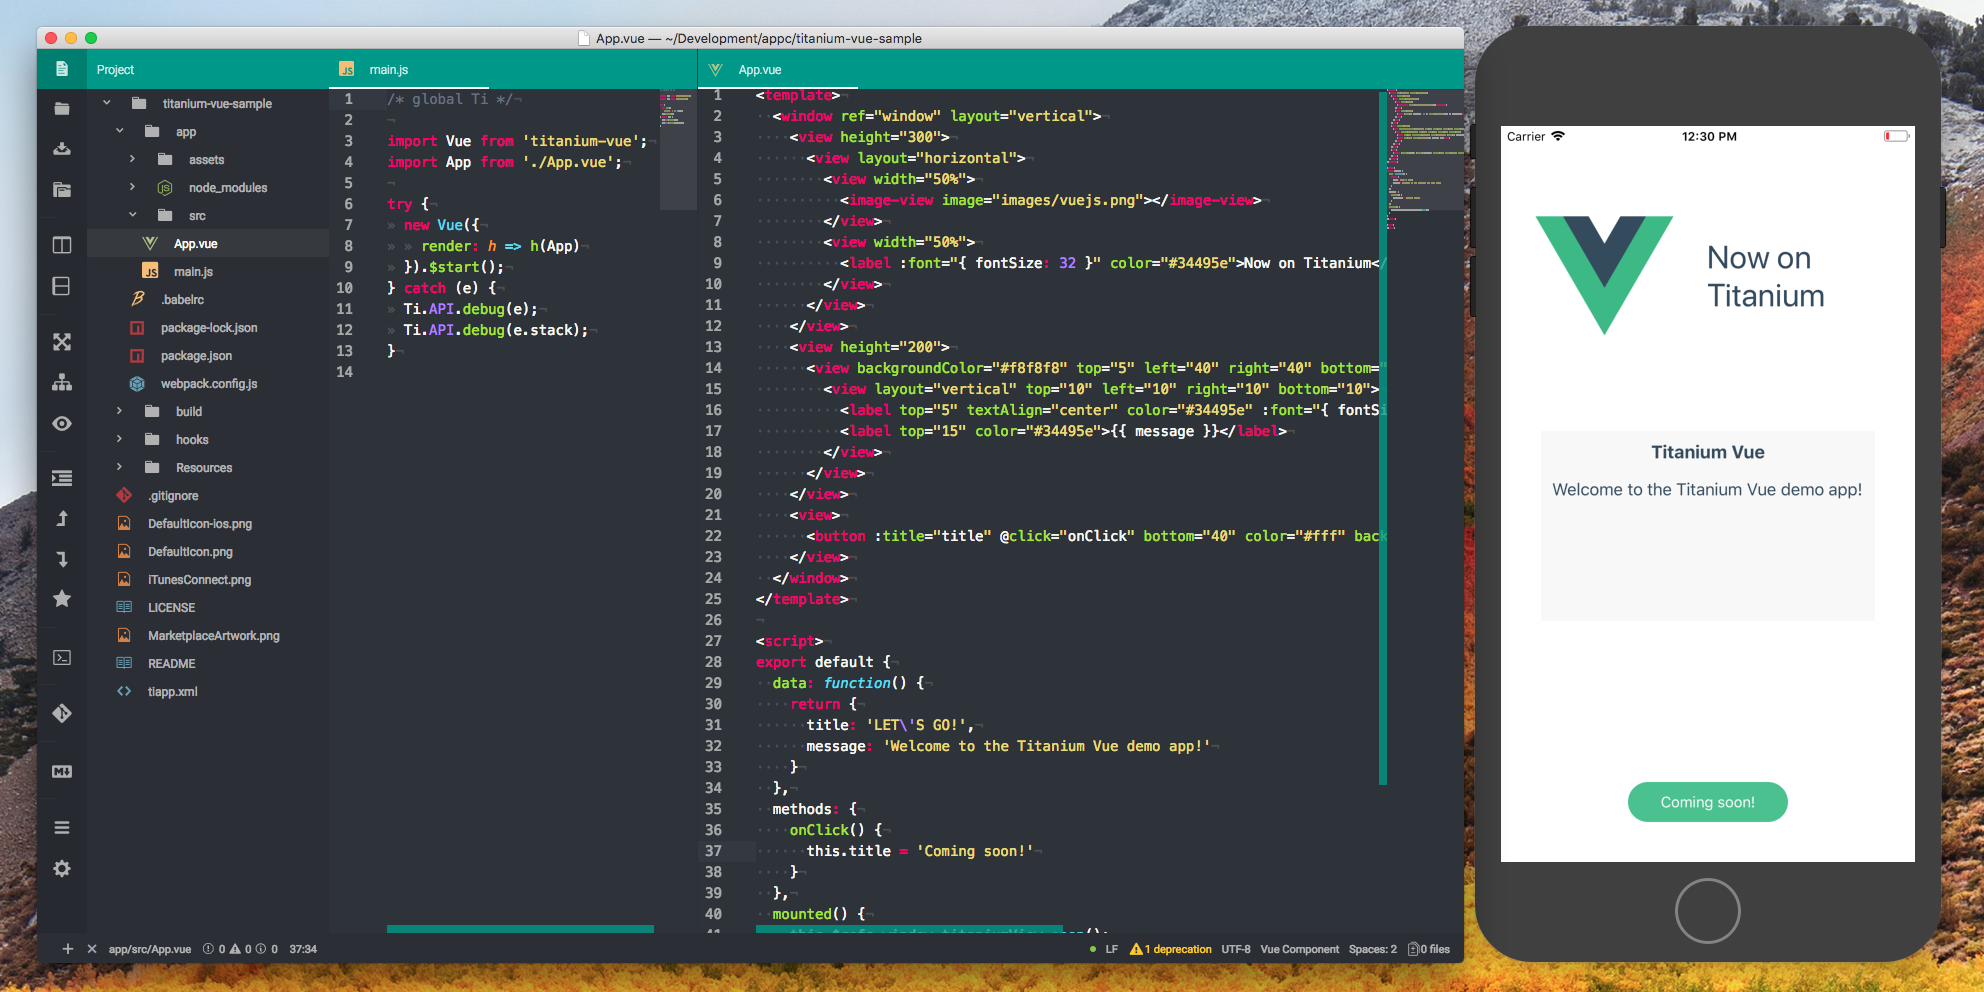This screenshot has height=992, width=1984.
Task: Expand the Resources folder
Action: [120, 467]
